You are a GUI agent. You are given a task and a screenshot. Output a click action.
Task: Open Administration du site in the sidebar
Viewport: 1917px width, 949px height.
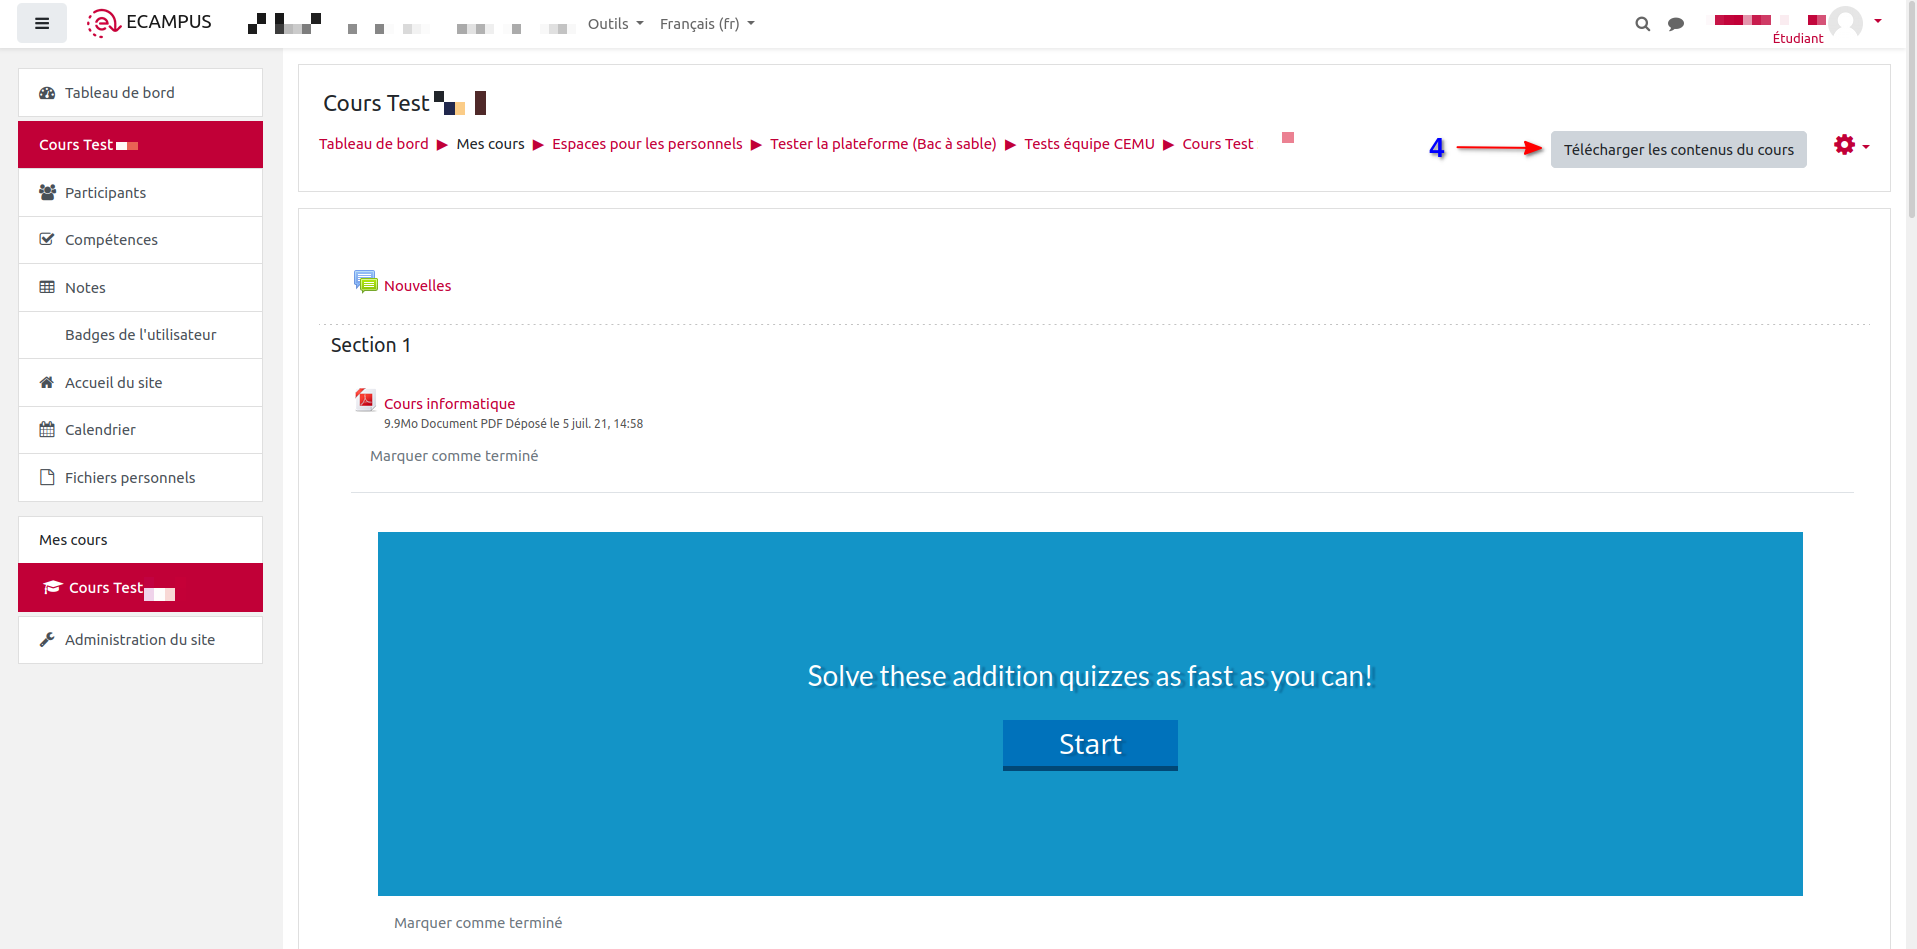click(140, 640)
